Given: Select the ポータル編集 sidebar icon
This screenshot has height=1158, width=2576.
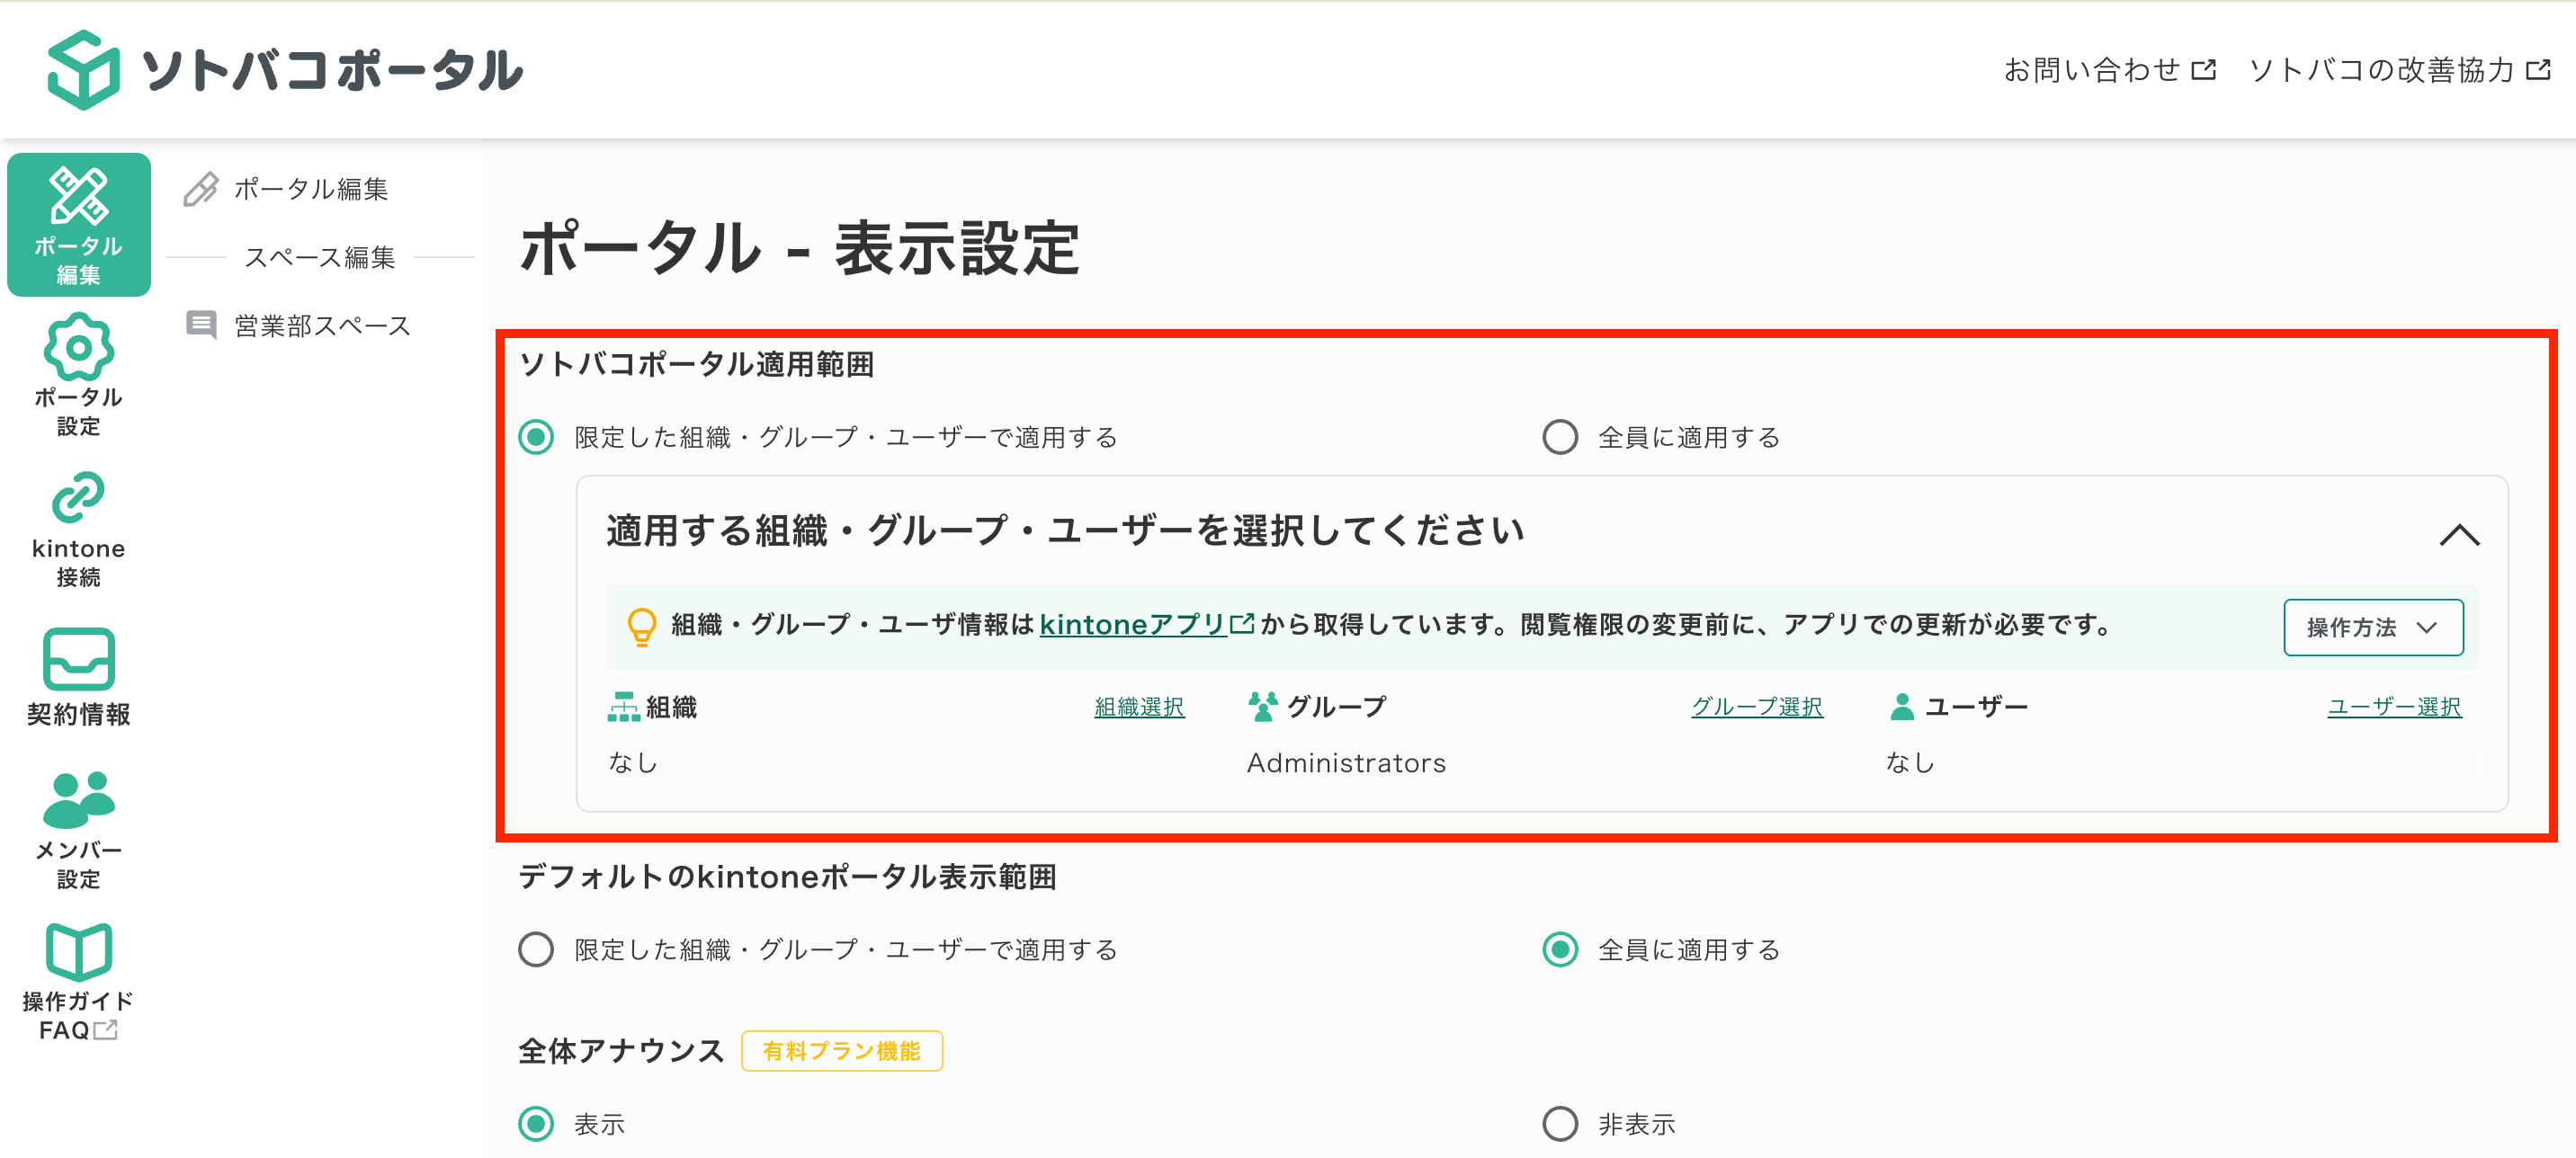Looking at the screenshot, I should pos(79,224).
